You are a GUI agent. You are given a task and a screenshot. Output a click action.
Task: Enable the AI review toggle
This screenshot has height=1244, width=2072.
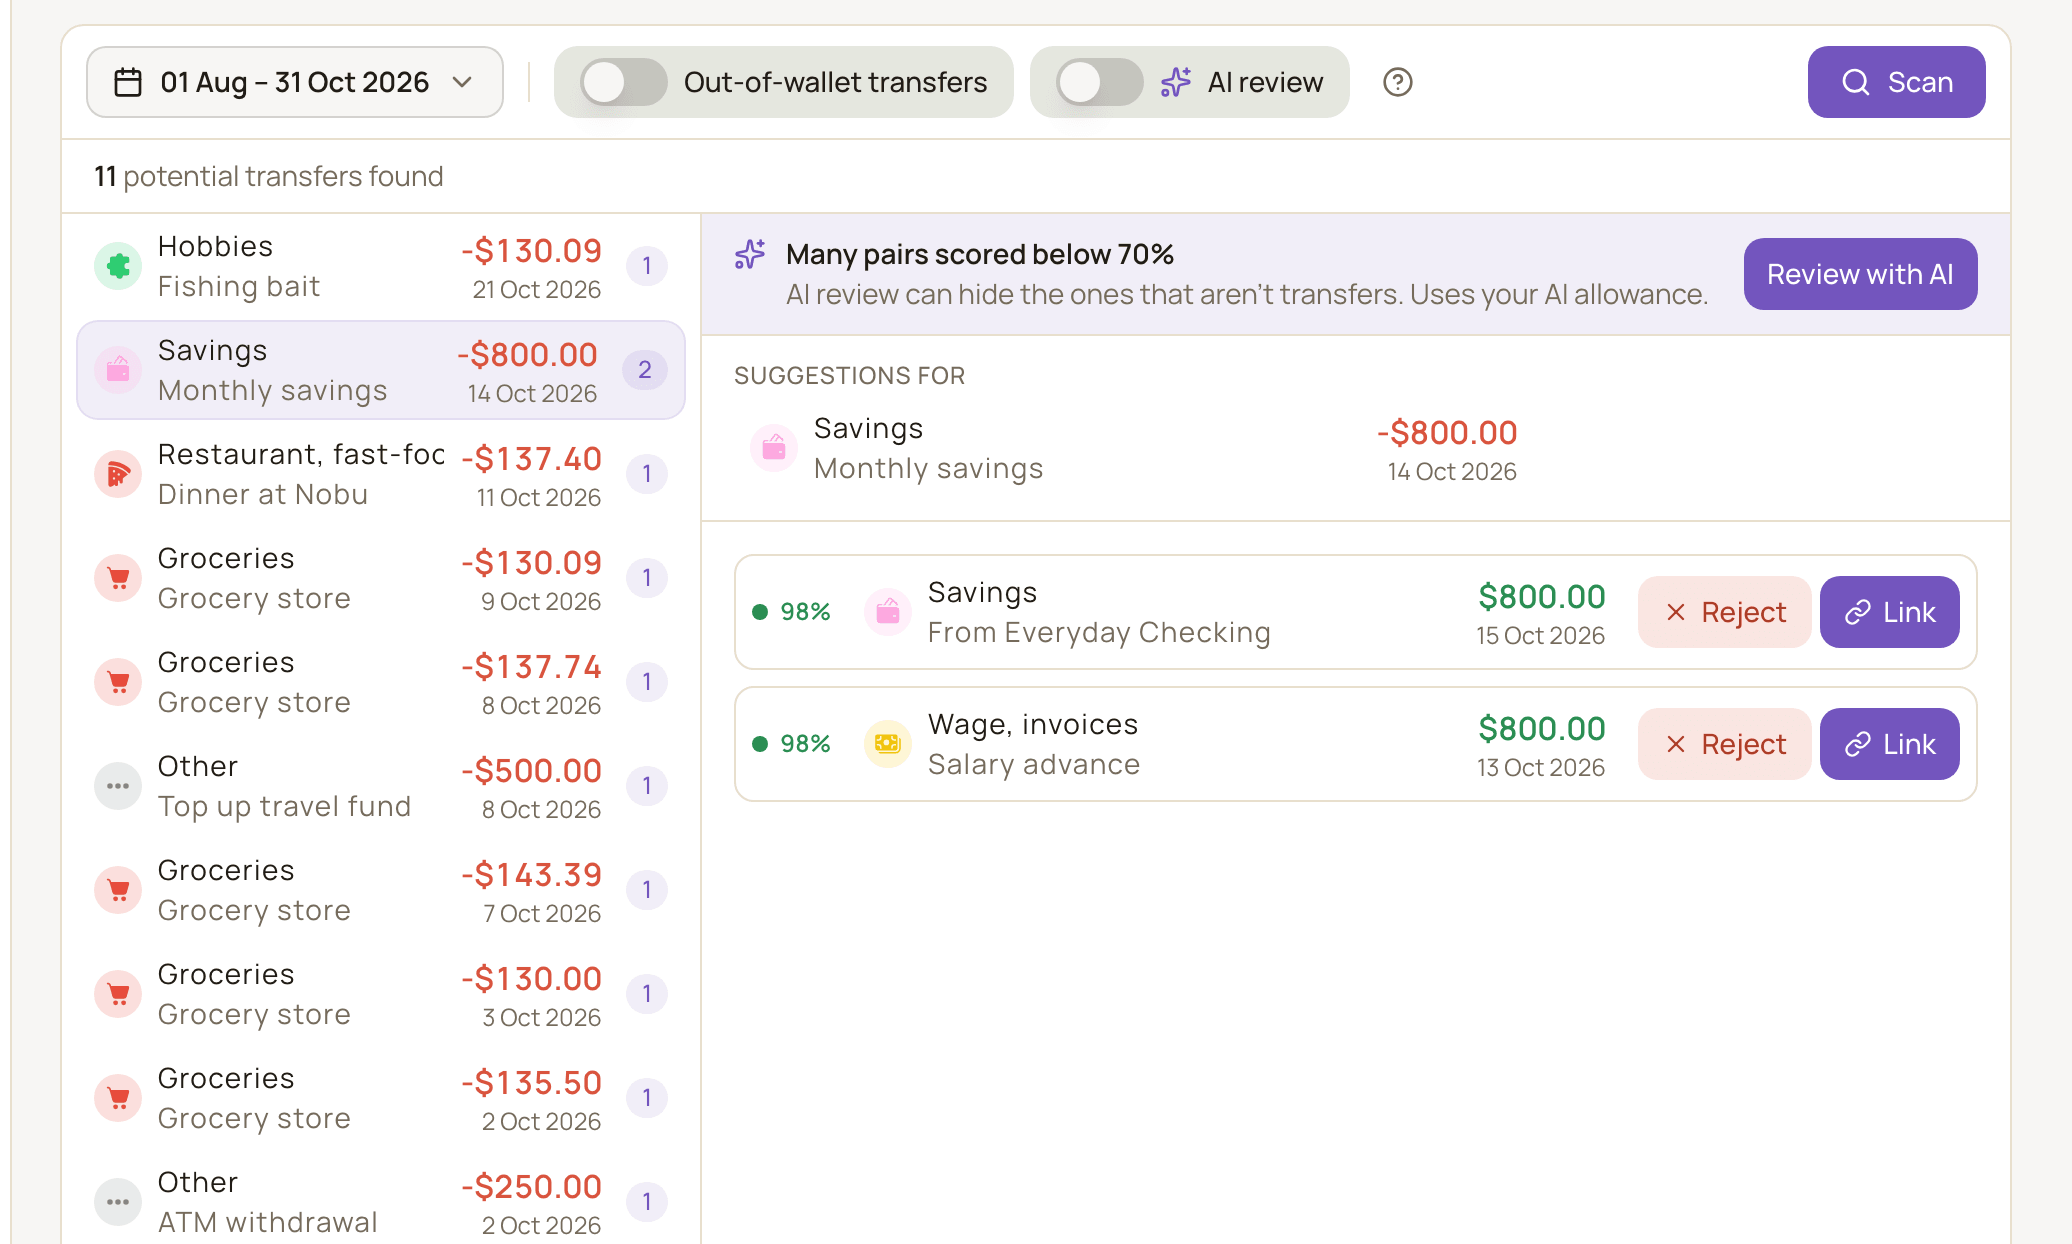pos(1100,82)
